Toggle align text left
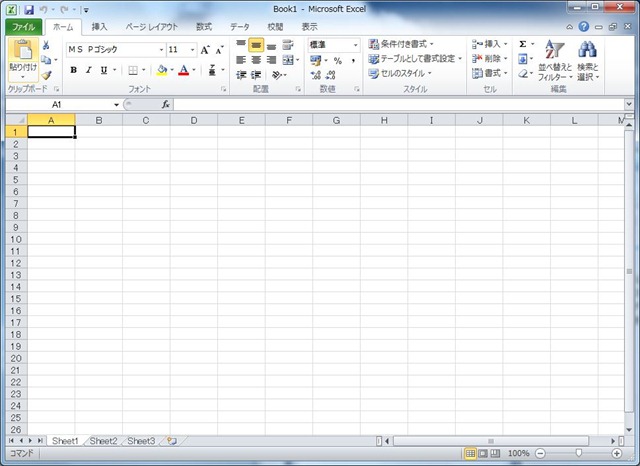The image size is (640, 466). [241, 60]
